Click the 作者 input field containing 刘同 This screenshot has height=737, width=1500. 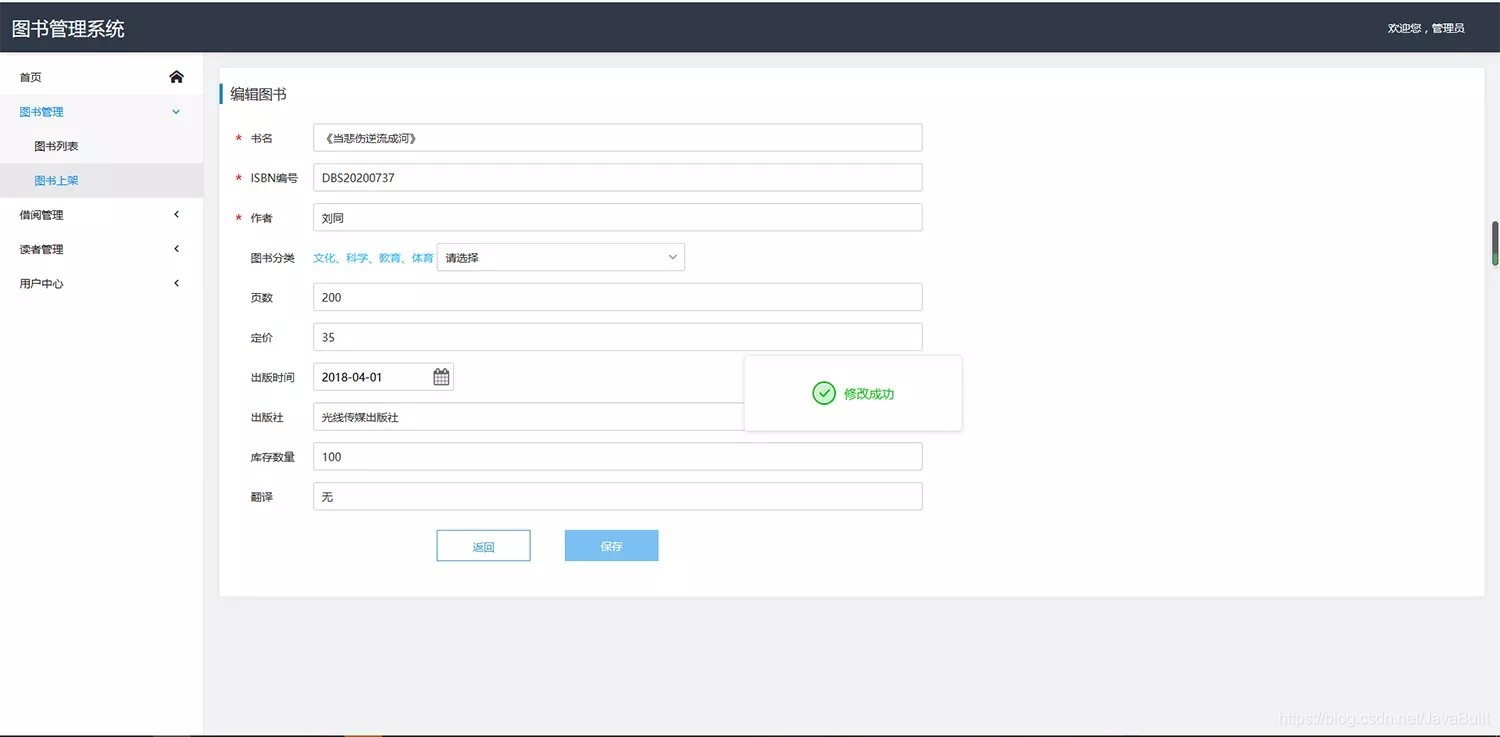coord(617,217)
